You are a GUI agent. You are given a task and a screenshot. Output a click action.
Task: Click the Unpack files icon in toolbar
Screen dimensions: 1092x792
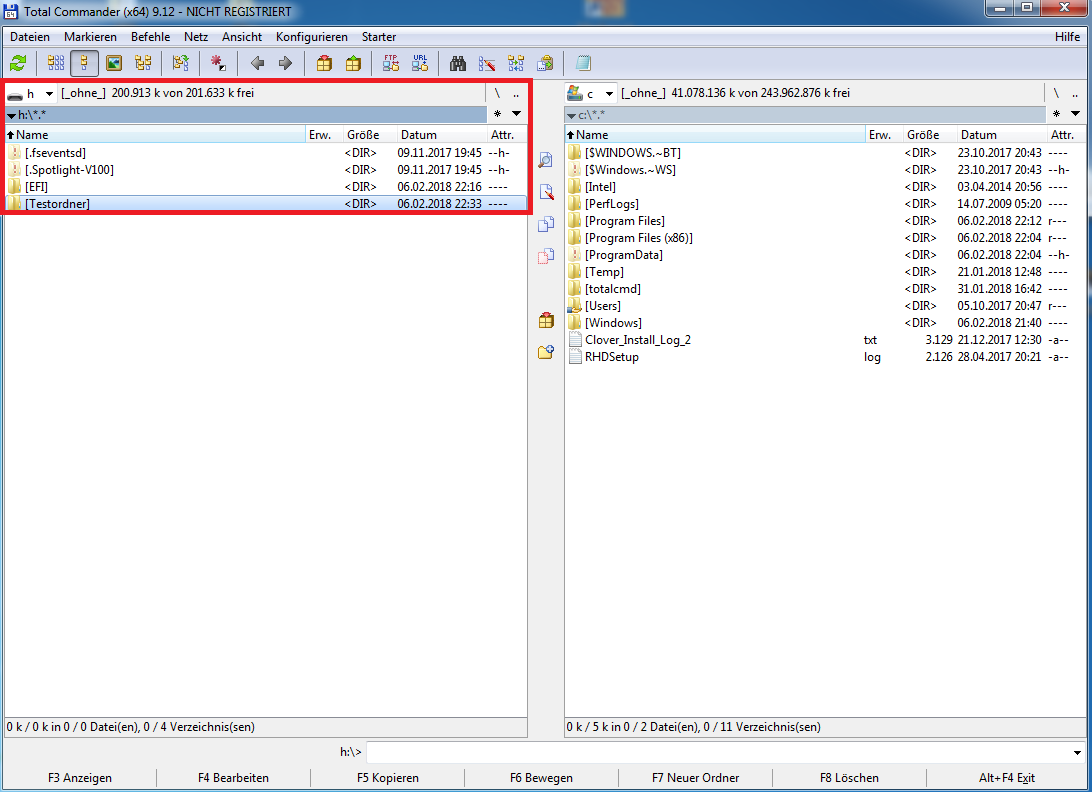pos(353,63)
